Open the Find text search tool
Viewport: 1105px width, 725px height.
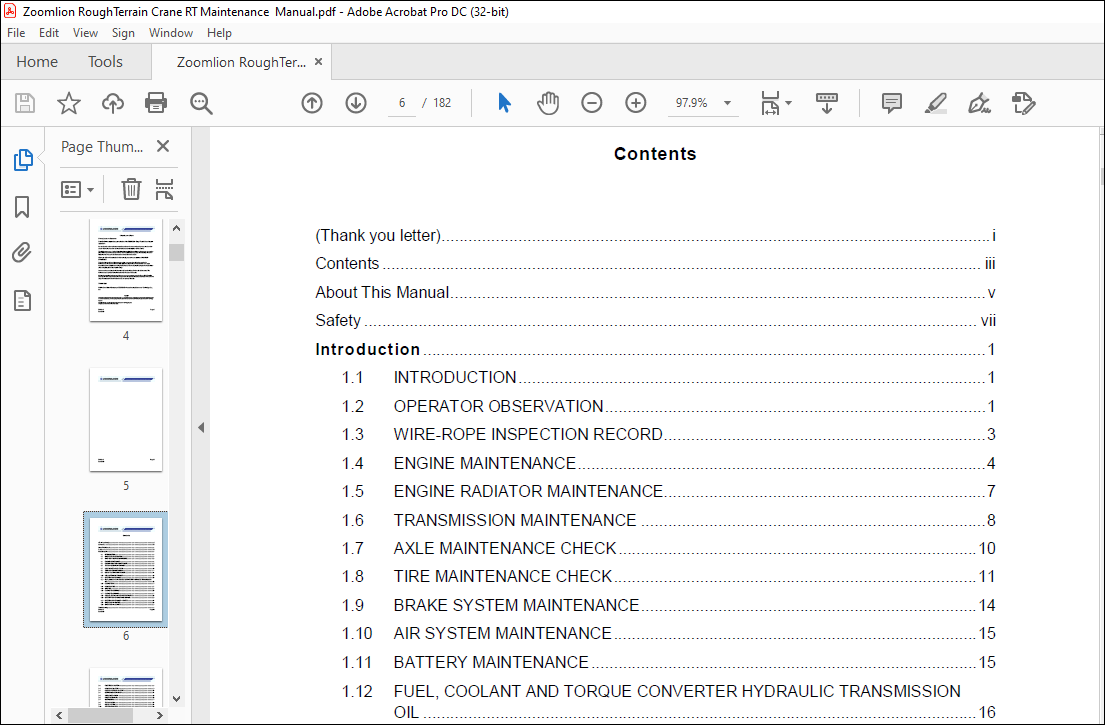pyautogui.click(x=201, y=104)
